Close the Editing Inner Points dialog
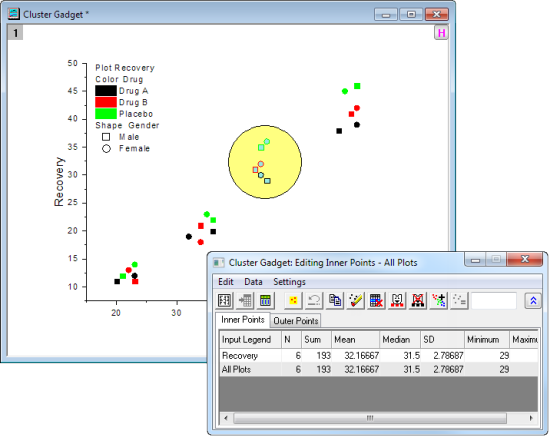Screen dimensions: 550x437 525,260
